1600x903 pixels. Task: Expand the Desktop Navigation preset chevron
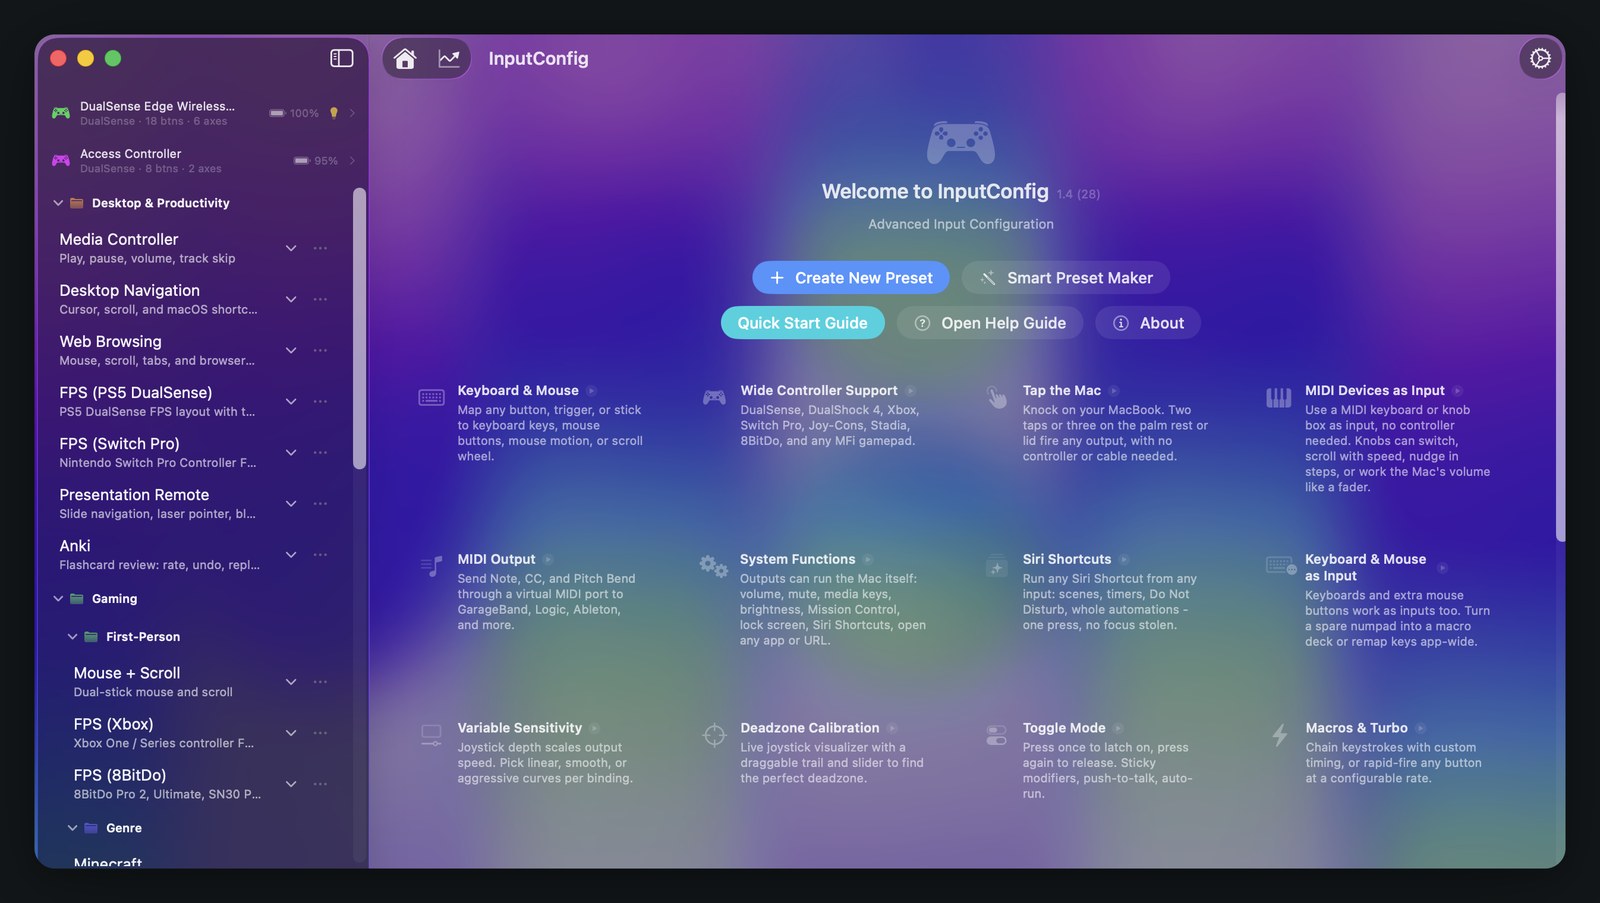(291, 299)
